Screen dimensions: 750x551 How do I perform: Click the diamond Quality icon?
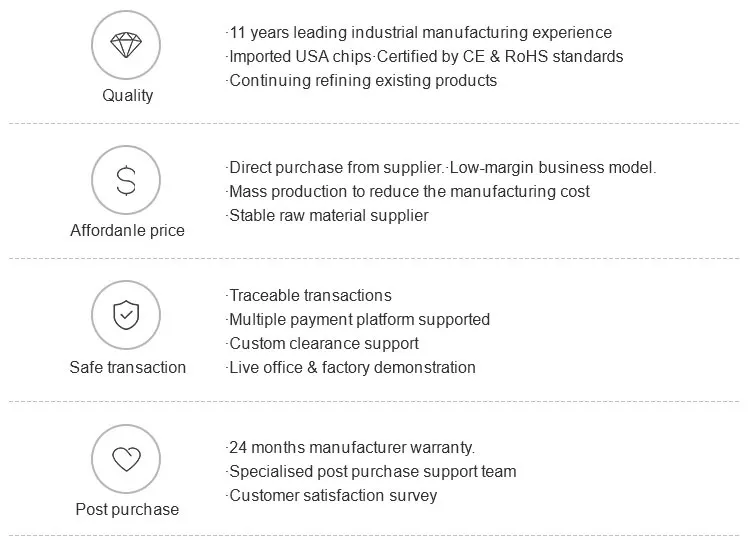coord(126,45)
